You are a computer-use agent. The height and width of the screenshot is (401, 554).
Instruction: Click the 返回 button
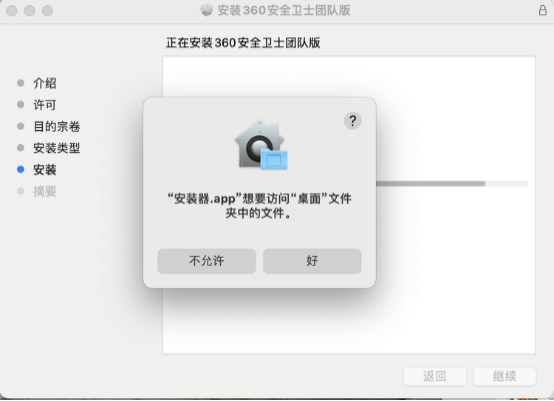point(435,376)
